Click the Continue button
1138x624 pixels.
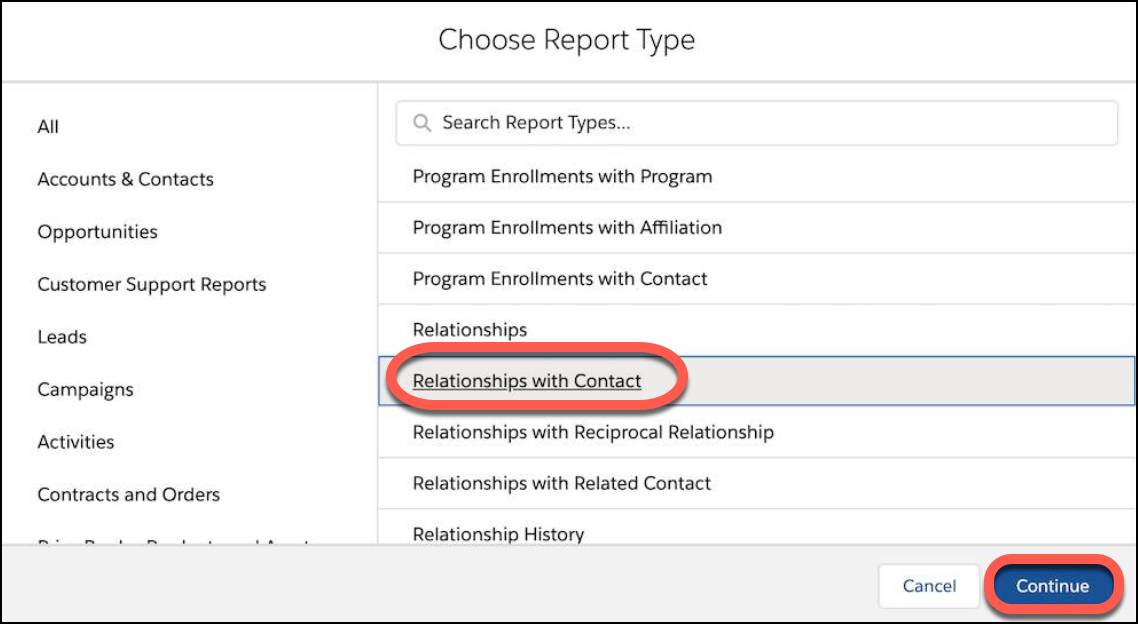click(x=1053, y=586)
